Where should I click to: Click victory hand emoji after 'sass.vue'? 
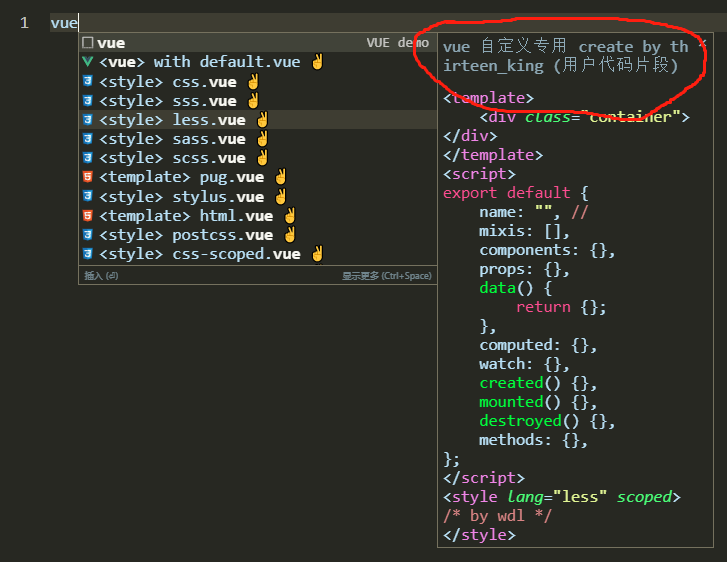(262, 138)
